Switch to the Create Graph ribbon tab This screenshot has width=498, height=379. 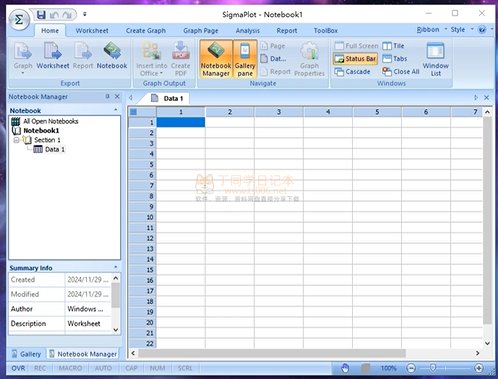146,31
